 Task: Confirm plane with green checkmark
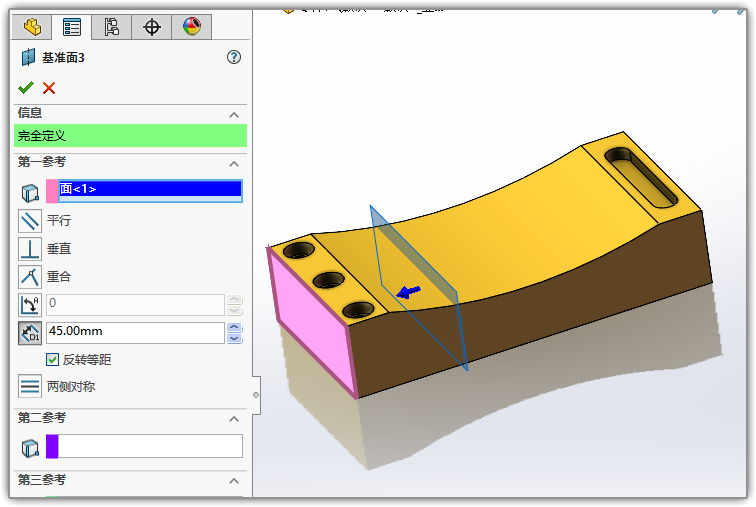[26, 87]
